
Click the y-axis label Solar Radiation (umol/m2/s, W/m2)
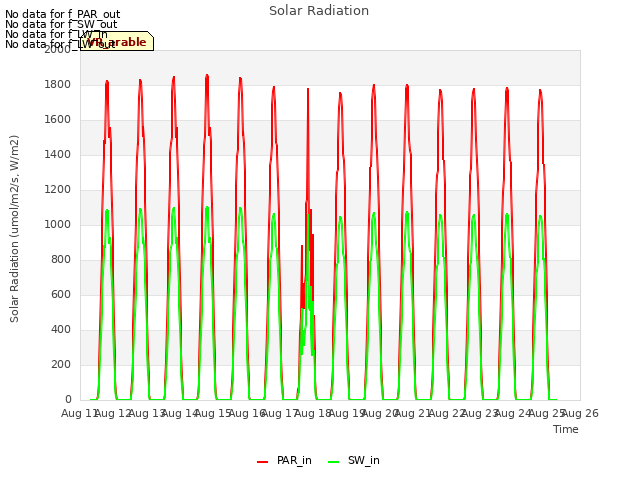pyautogui.click(x=14, y=229)
